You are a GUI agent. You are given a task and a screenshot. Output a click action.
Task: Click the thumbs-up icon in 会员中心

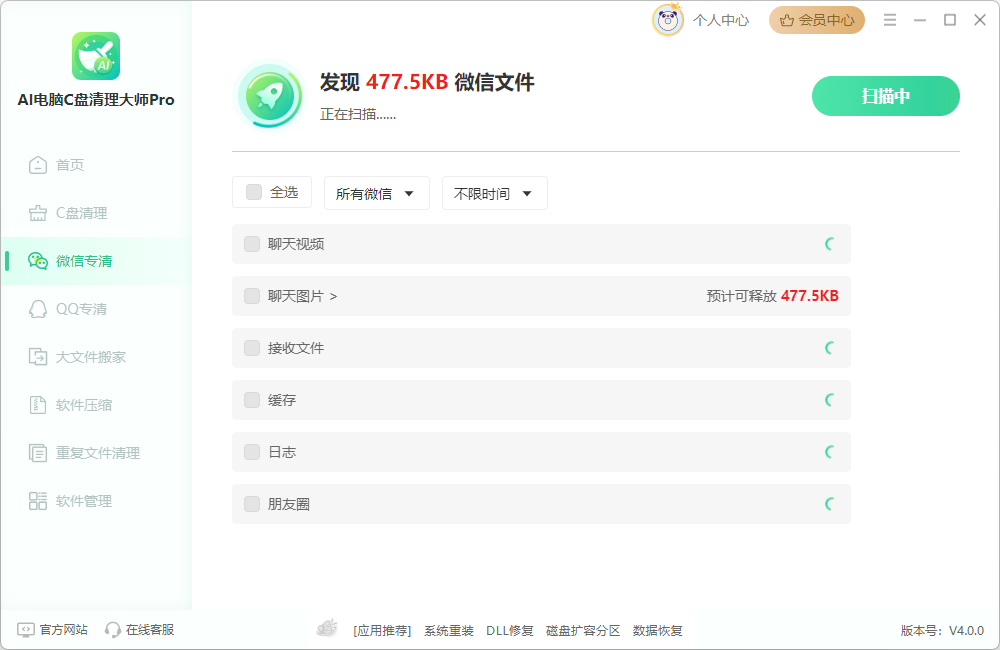(787, 20)
